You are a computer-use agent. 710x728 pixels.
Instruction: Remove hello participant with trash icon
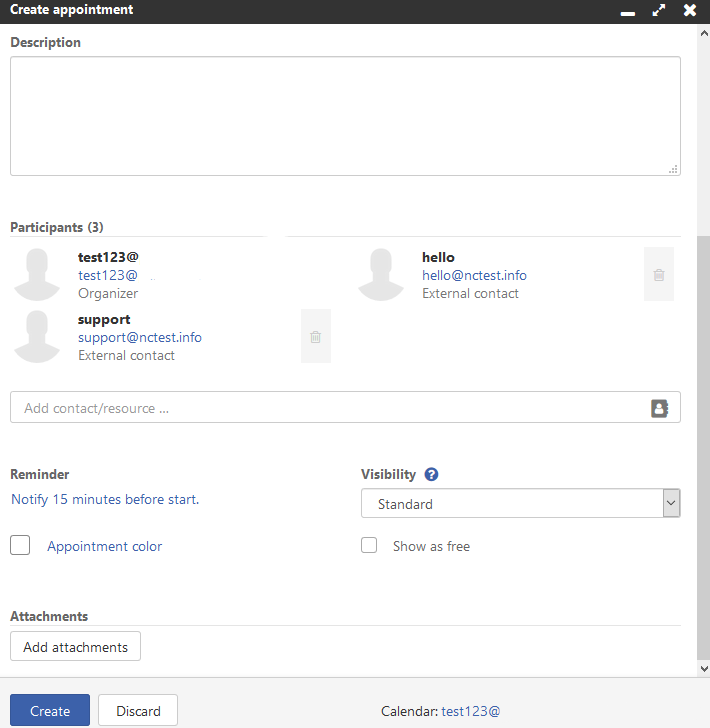[658, 274]
